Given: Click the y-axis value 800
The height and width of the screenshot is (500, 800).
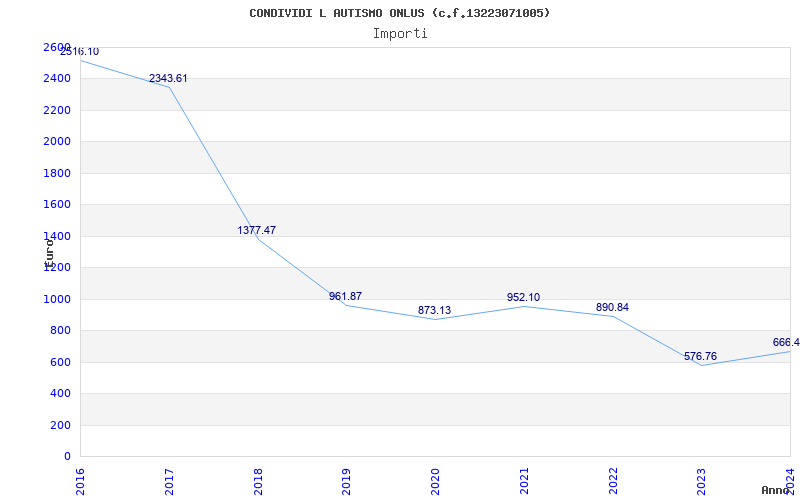Looking at the screenshot, I should coord(61,331).
